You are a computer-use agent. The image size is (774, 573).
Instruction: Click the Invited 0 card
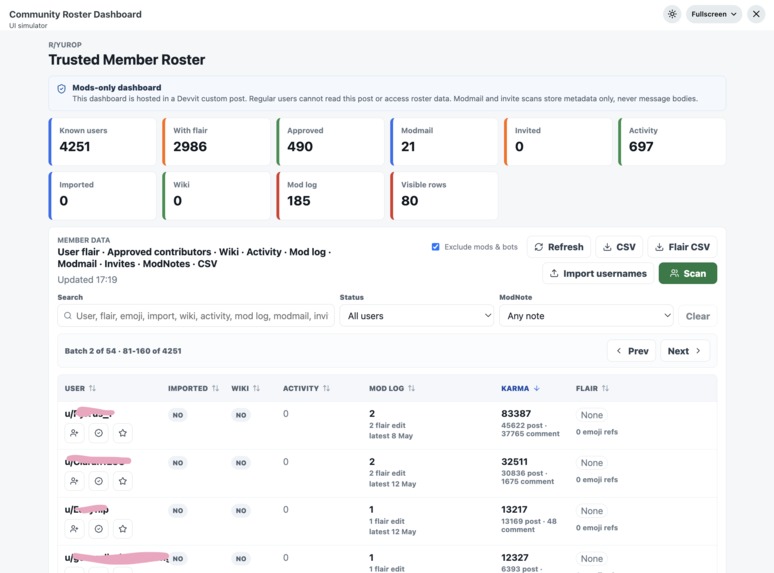tap(558, 142)
